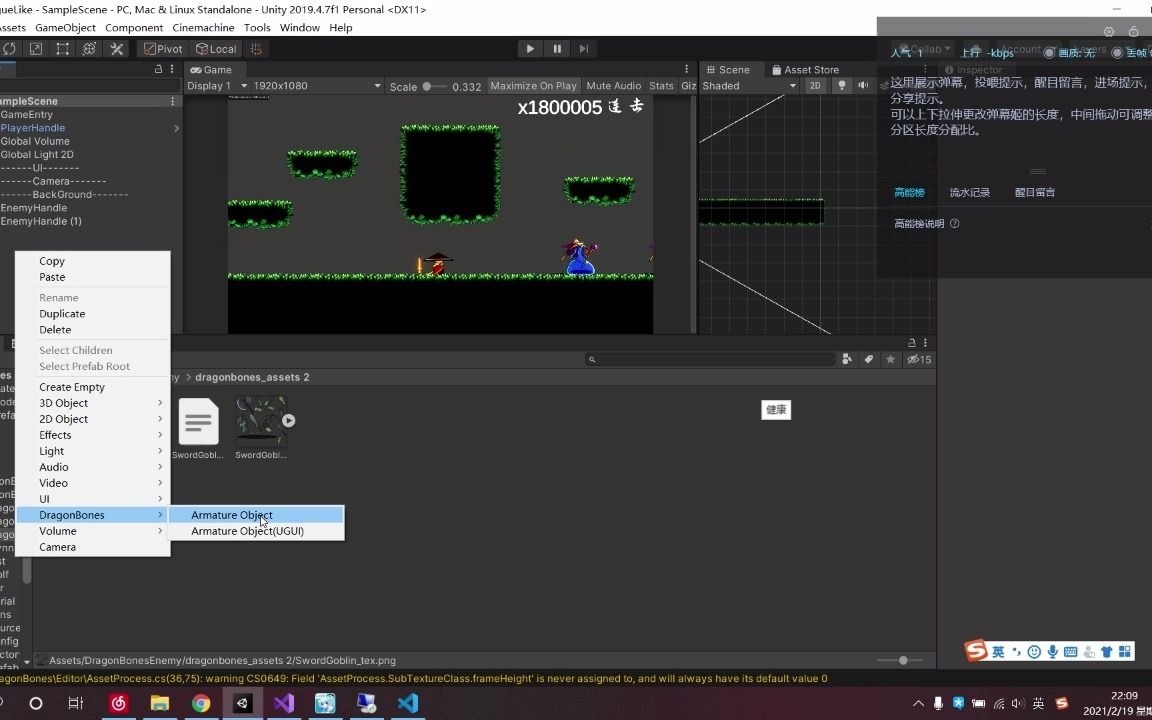The width and height of the screenshot is (1152, 720).
Task: Pause the game with the Pause button
Action: click(x=557, y=48)
